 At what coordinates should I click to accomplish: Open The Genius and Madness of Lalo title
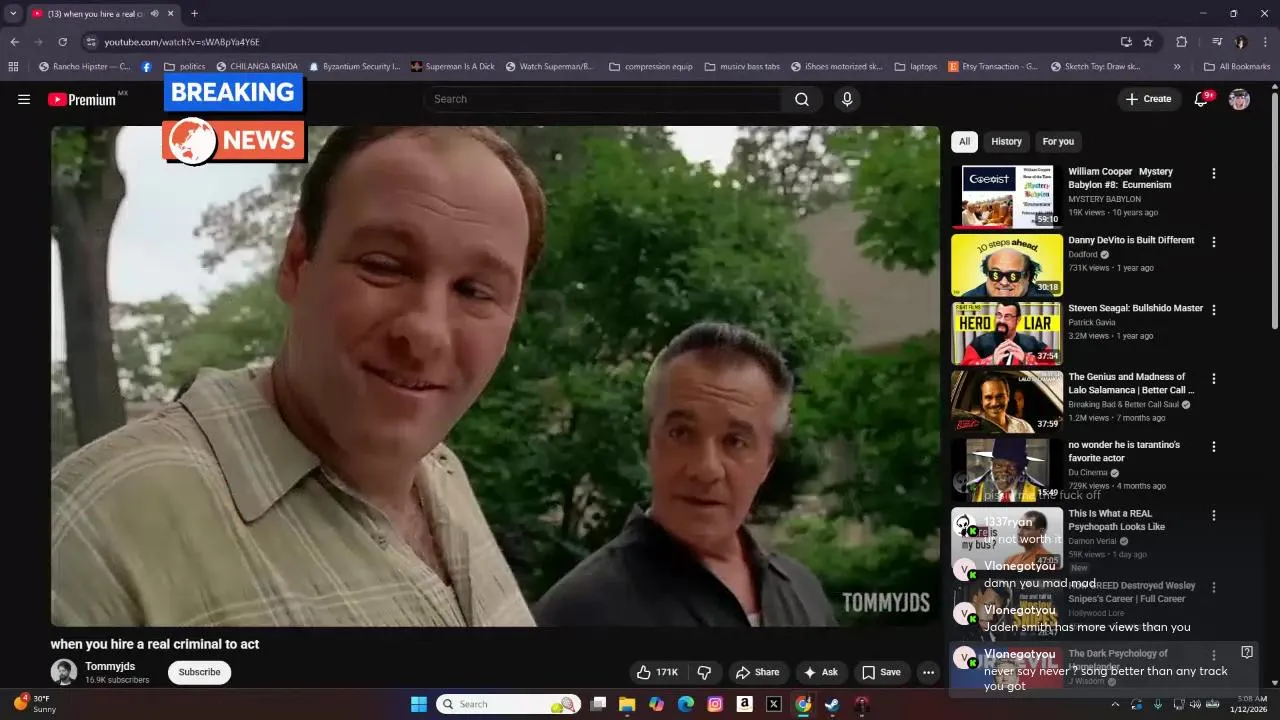click(x=1131, y=383)
